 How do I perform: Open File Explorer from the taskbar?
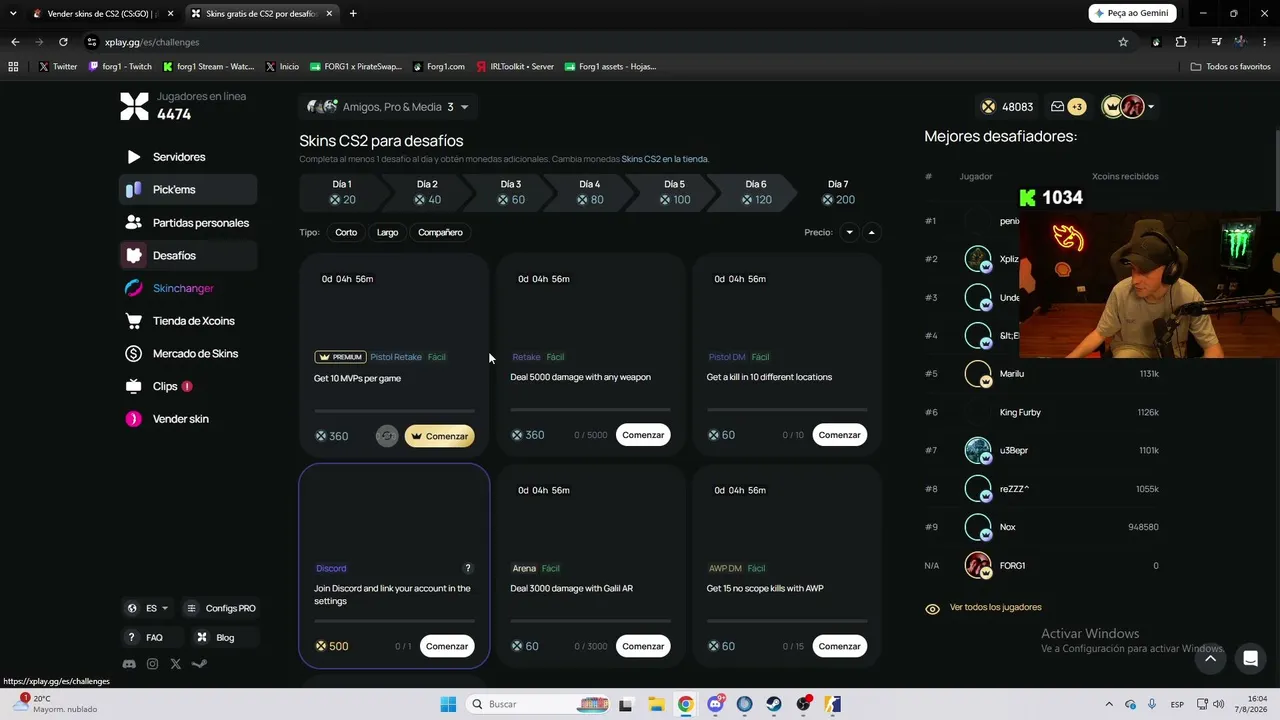click(x=656, y=704)
